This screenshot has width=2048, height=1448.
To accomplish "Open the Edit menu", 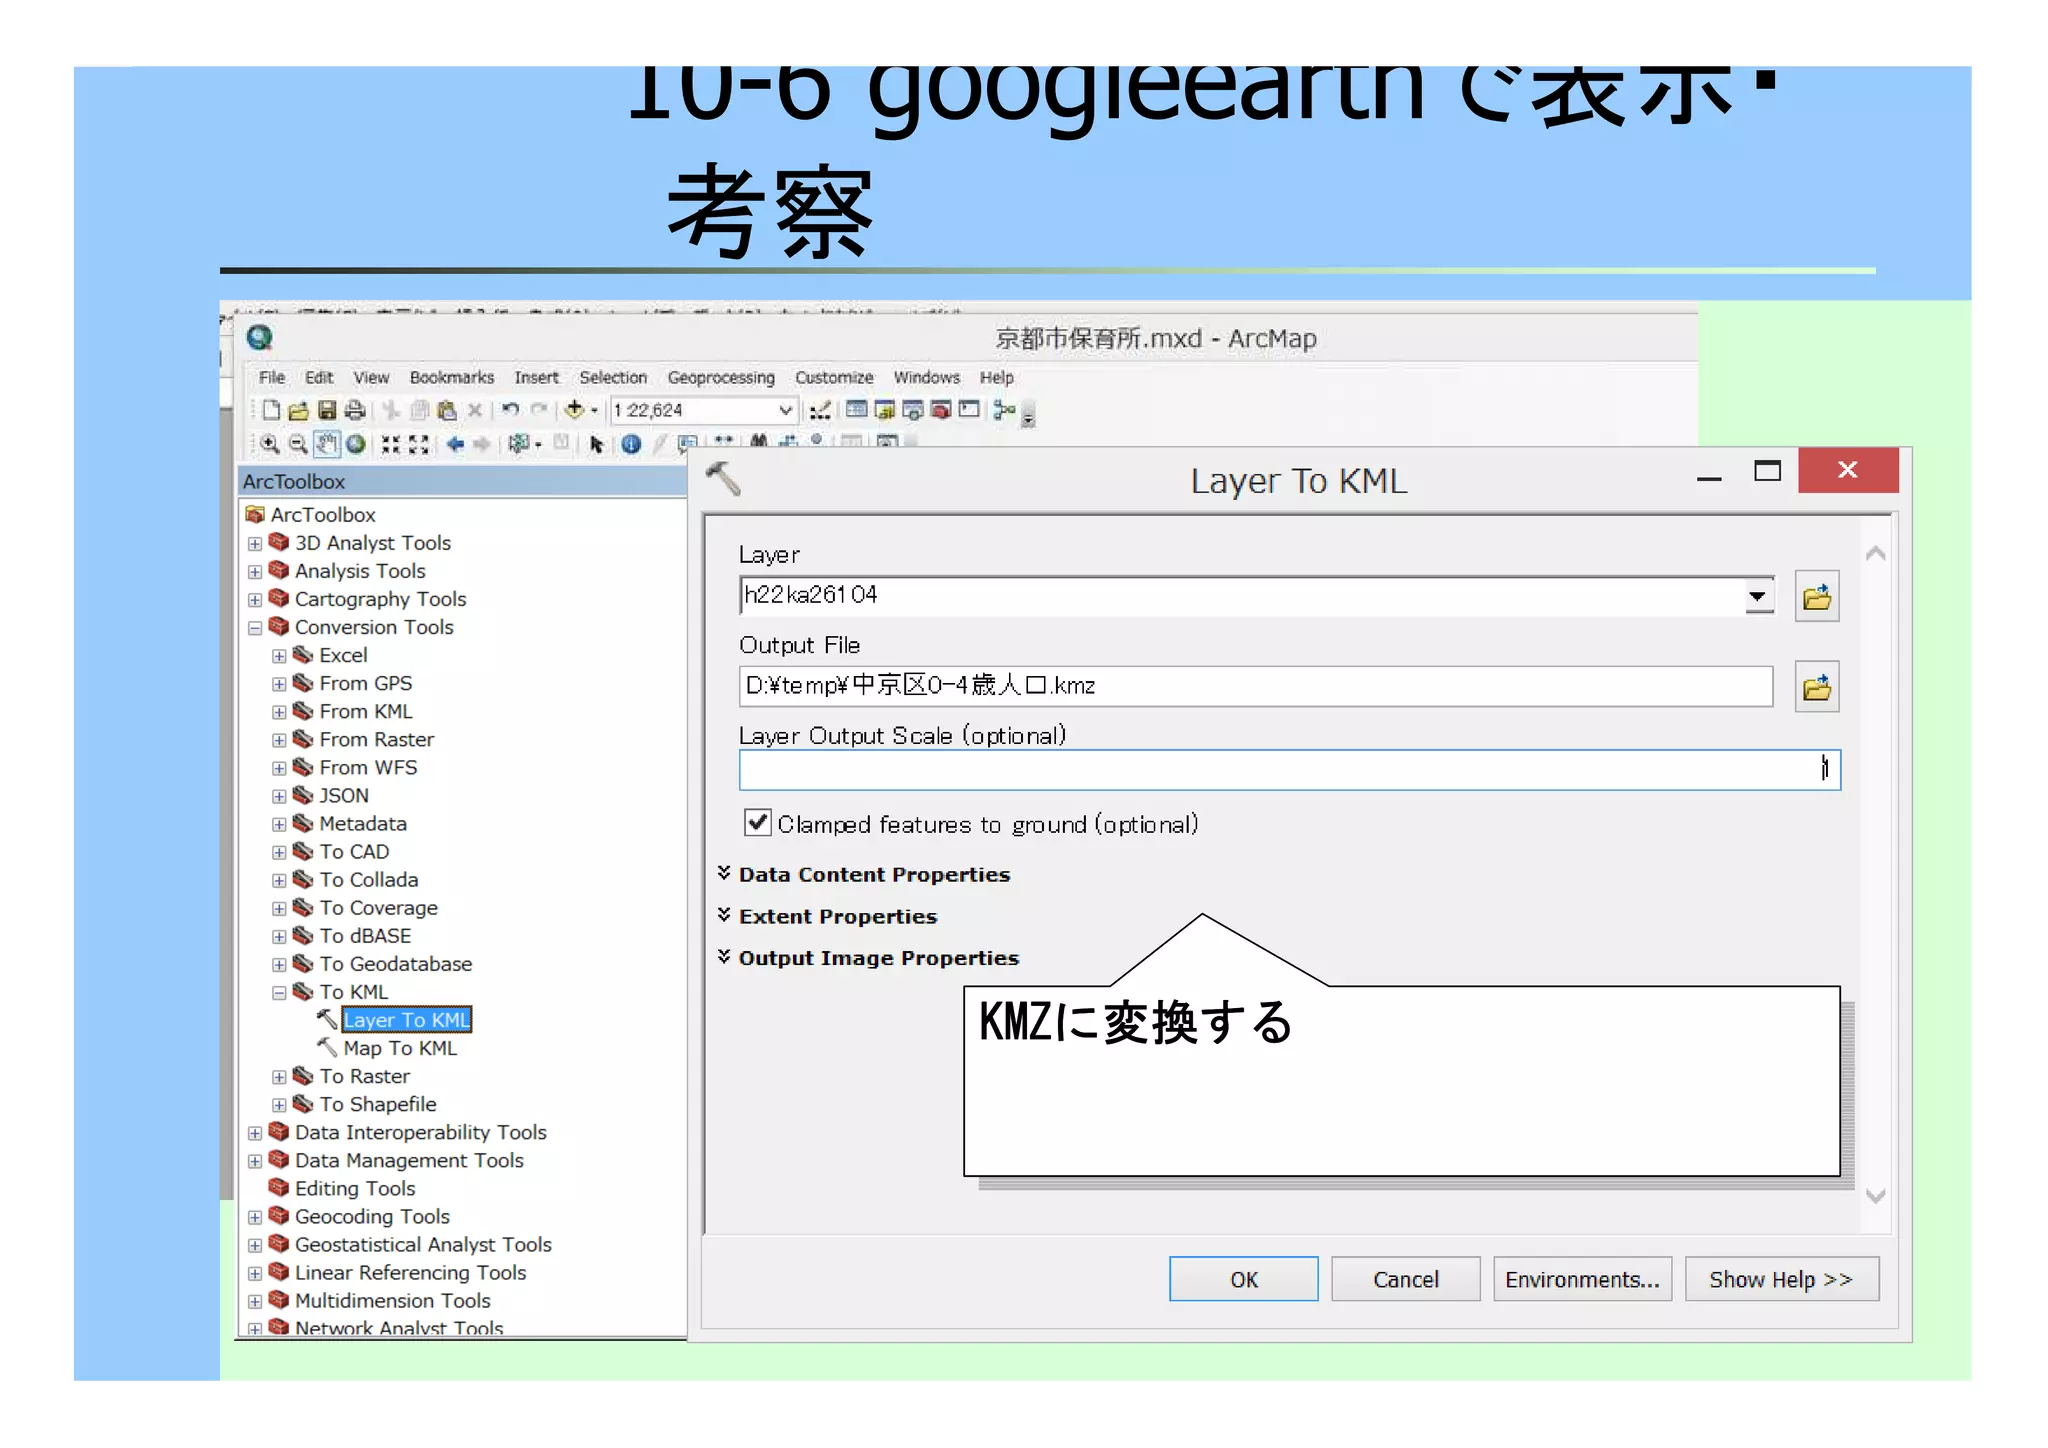I will [319, 377].
